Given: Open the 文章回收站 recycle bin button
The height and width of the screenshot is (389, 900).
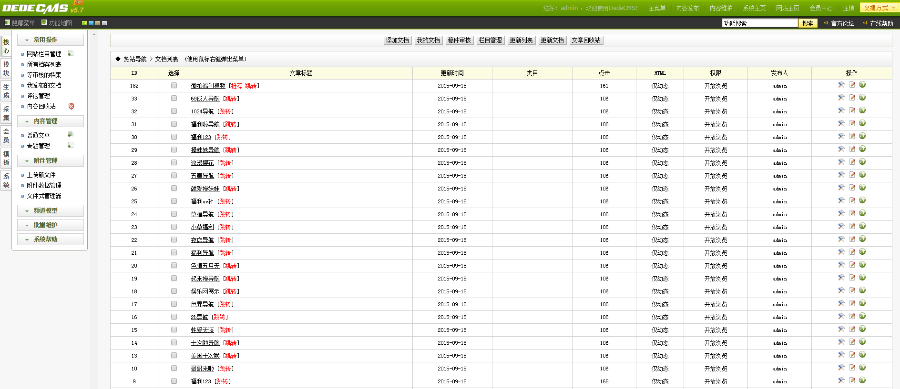Looking at the screenshot, I should click(x=587, y=40).
